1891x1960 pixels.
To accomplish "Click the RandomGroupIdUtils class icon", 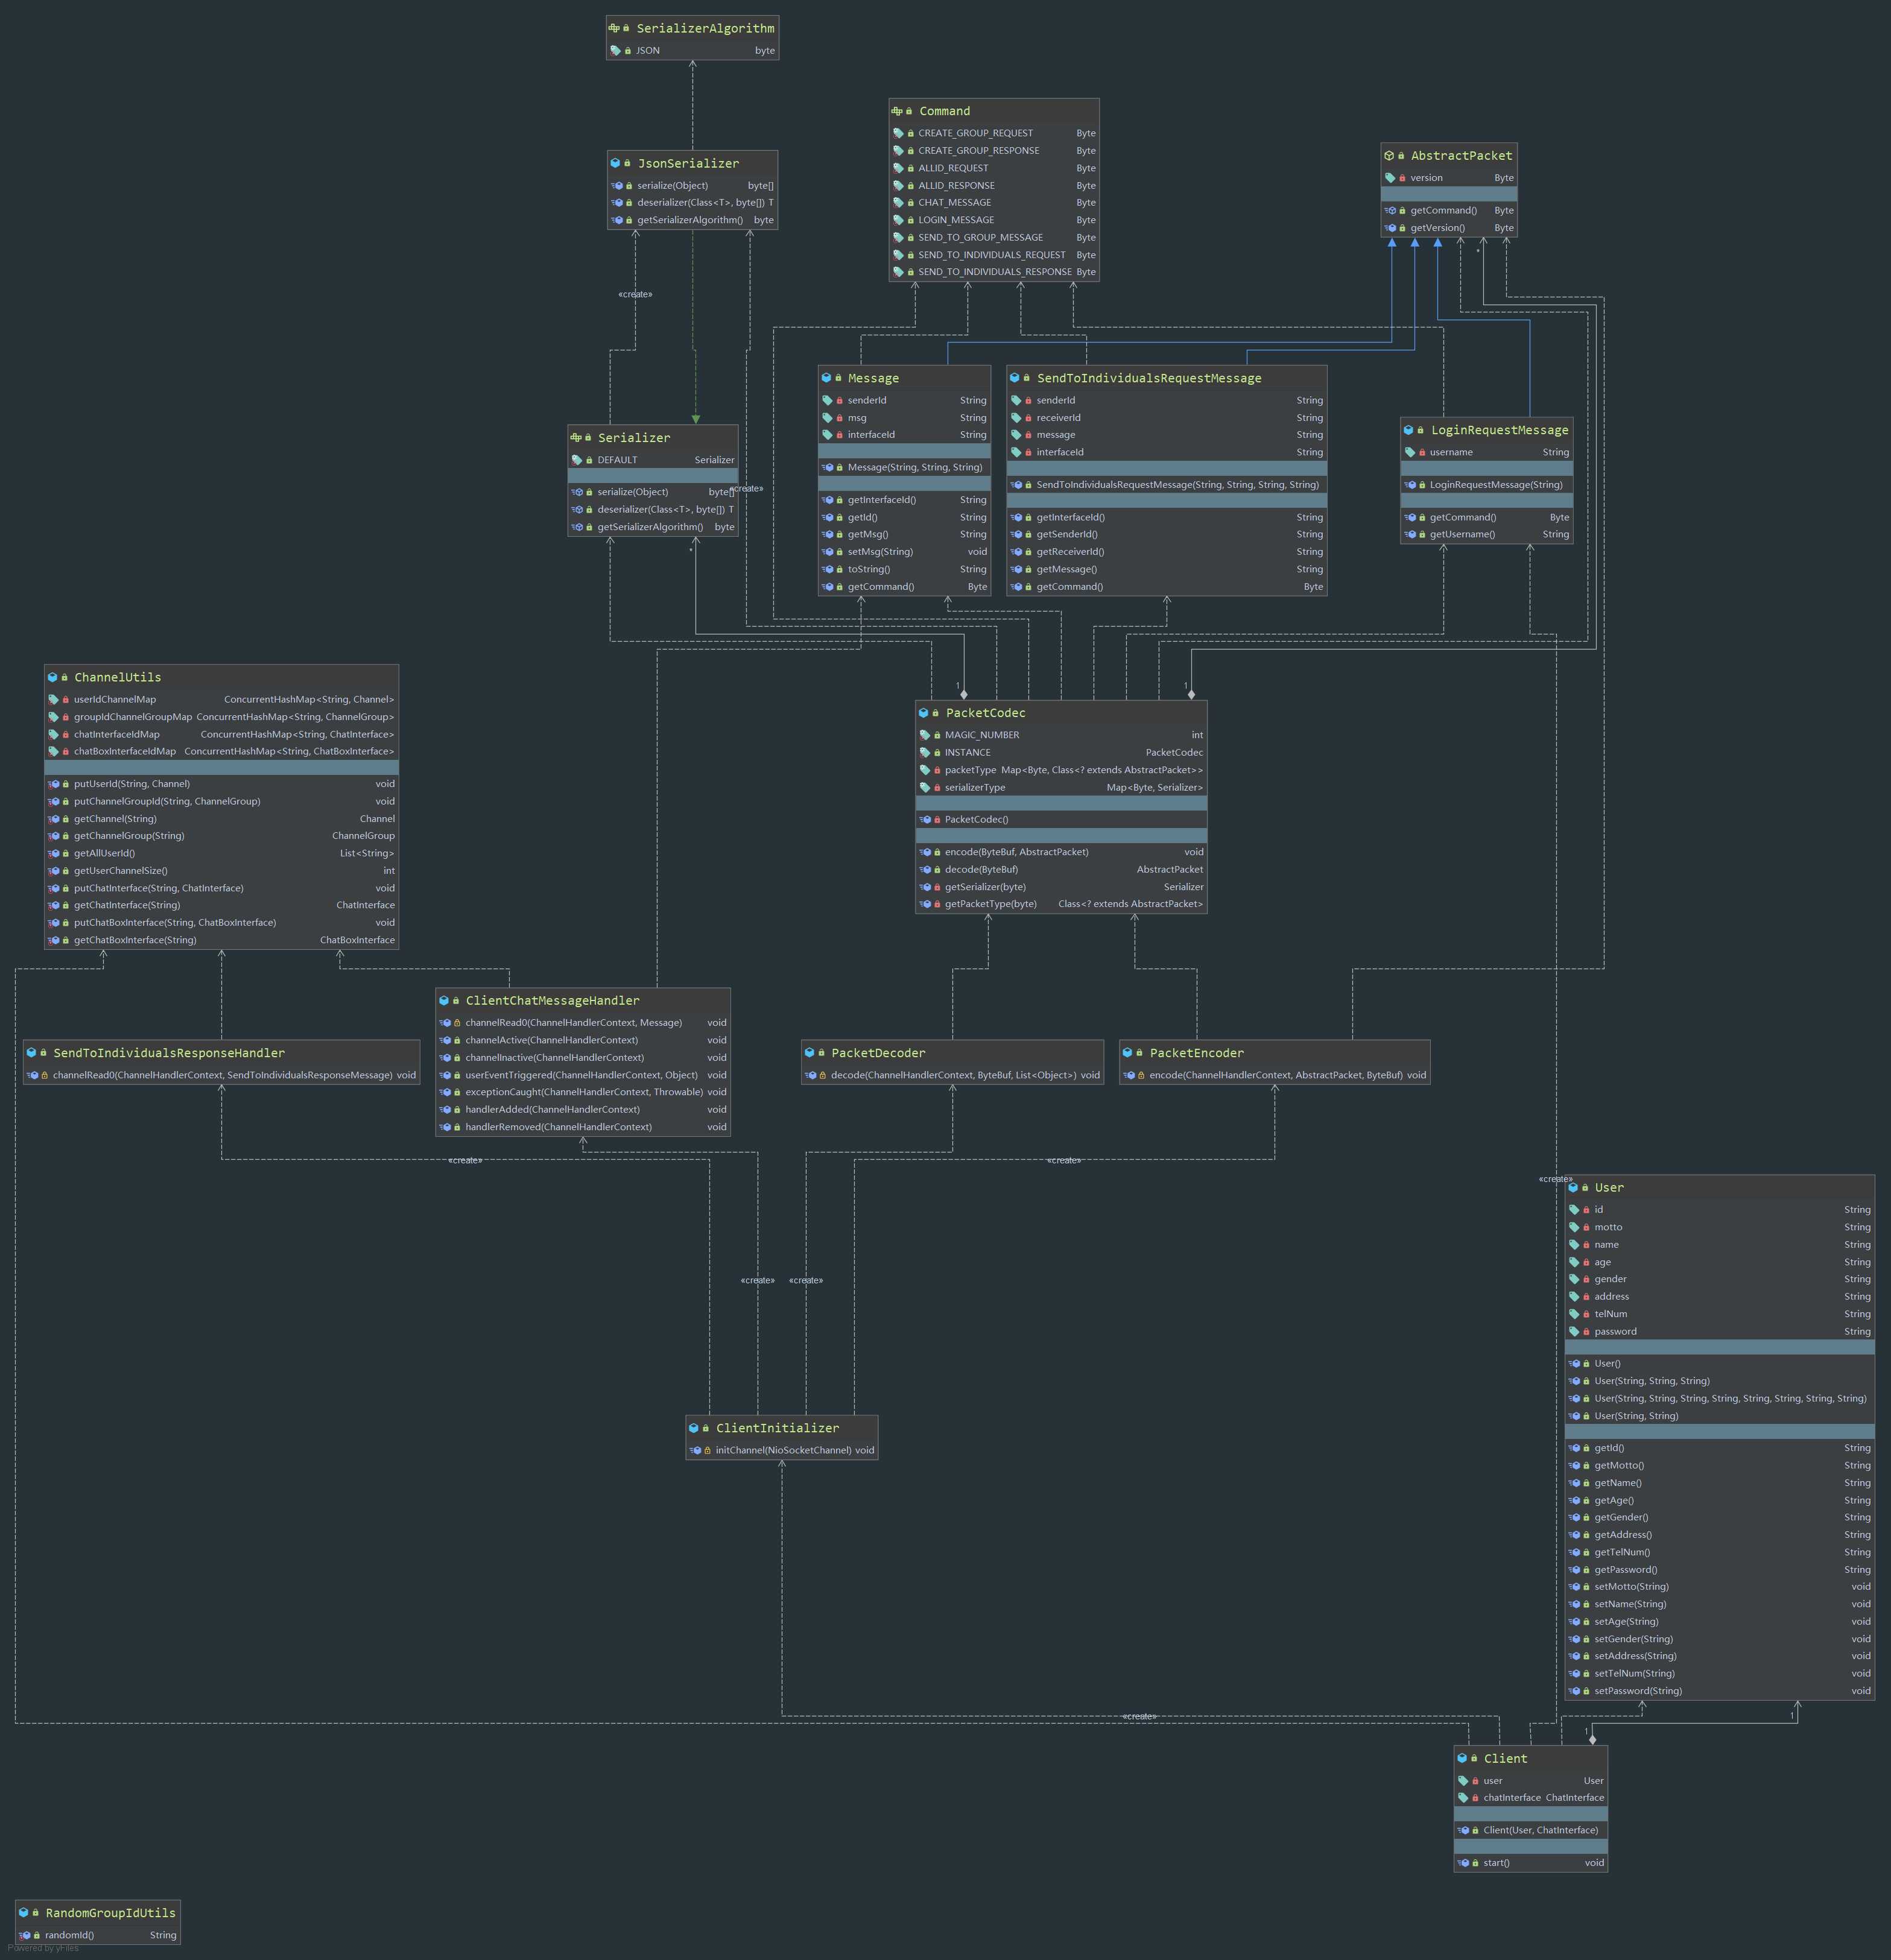I will coord(23,1913).
